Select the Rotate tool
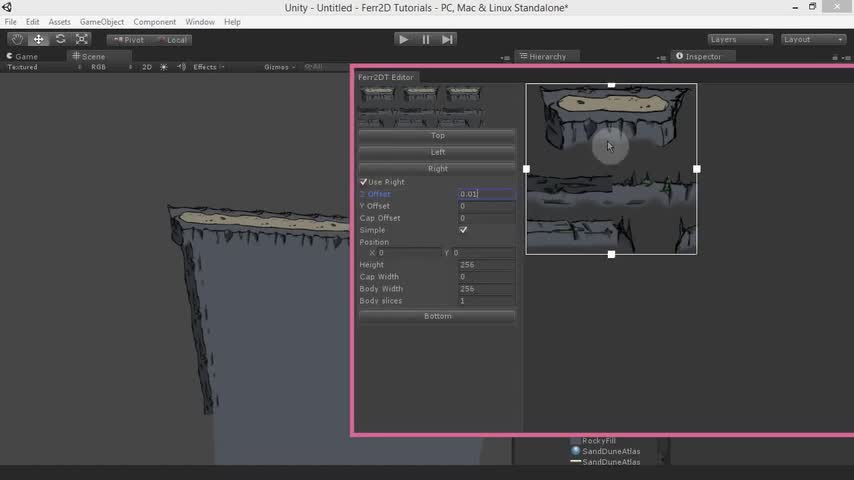 (x=60, y=39)
